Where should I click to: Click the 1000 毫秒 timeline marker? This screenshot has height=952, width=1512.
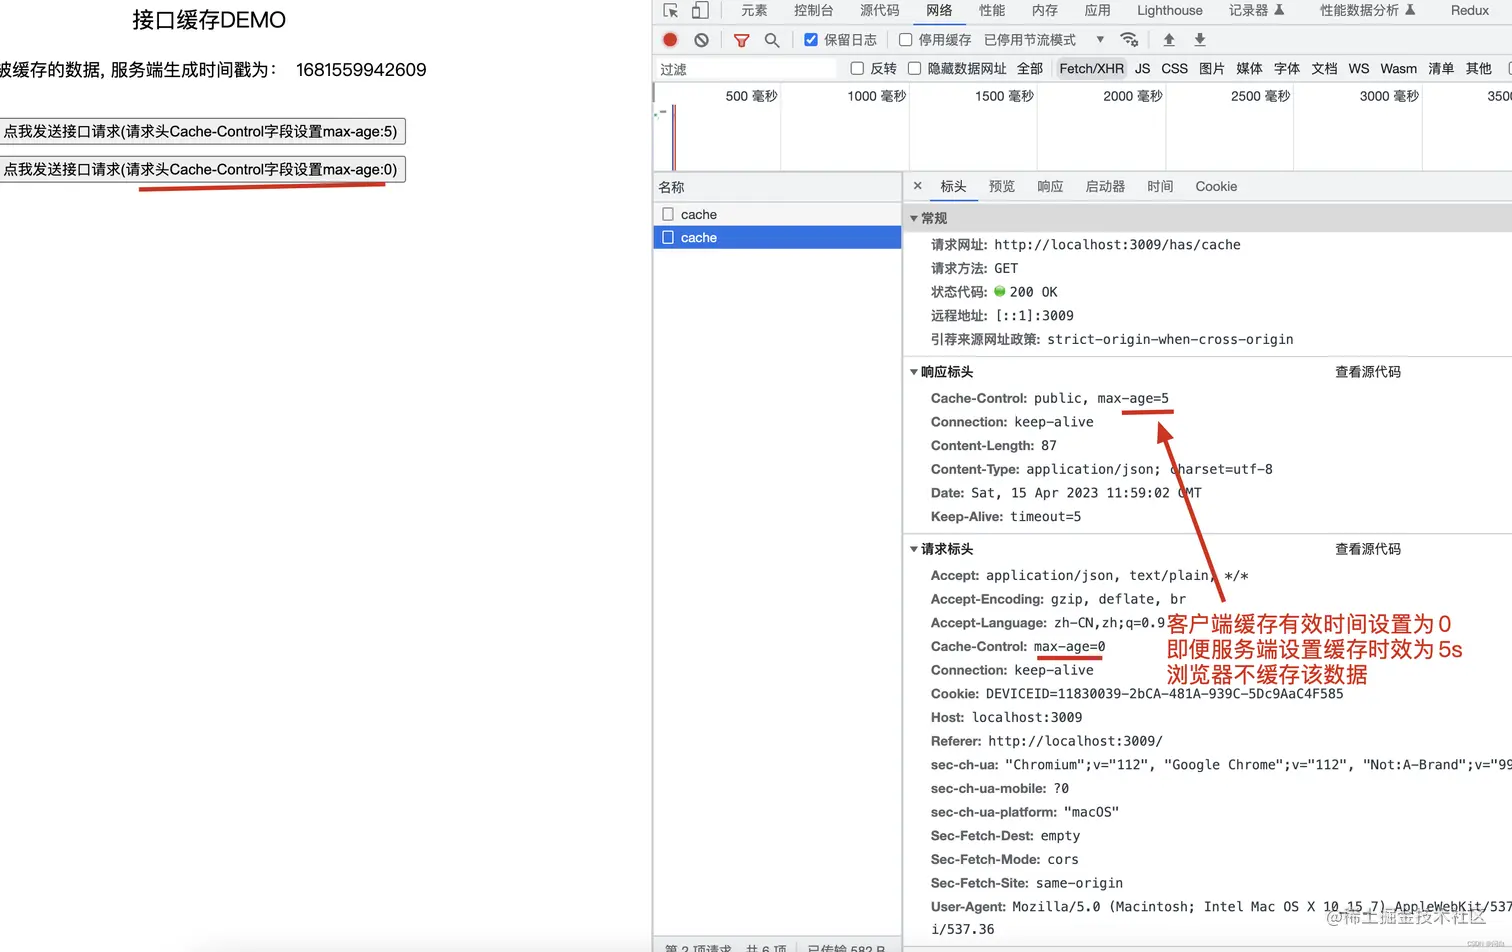876,96
